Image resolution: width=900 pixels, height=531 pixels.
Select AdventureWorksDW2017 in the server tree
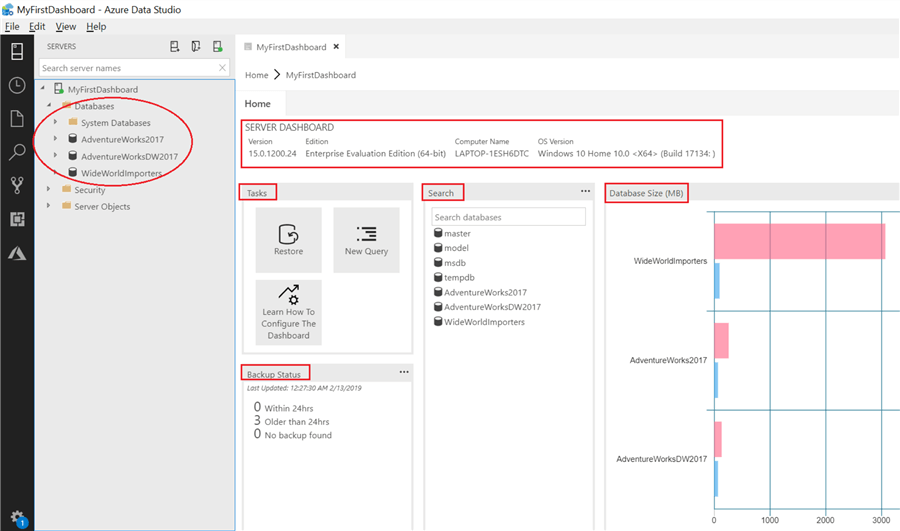point(129,156)
